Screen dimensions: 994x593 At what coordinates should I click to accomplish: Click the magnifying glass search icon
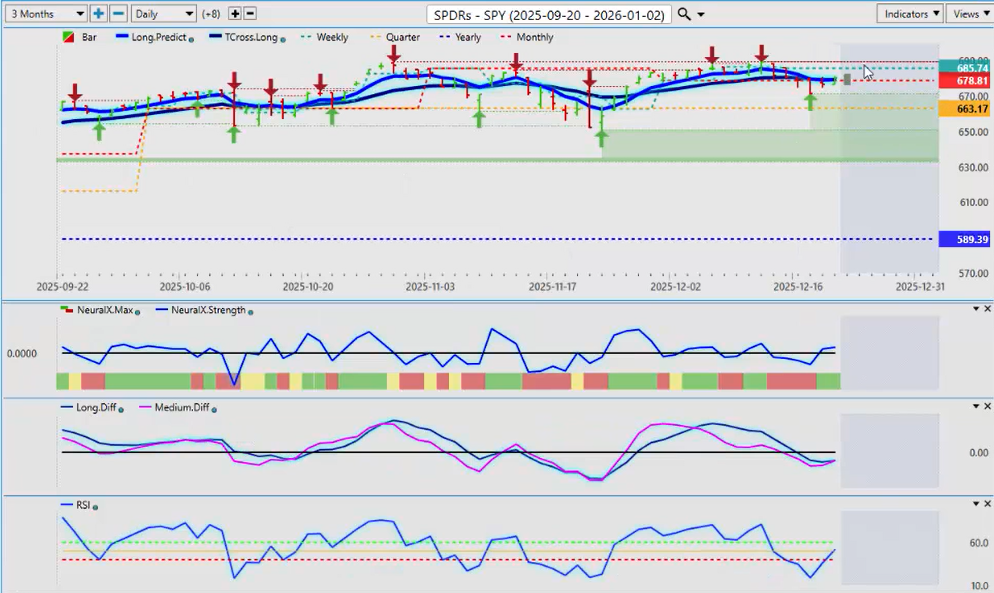pyautogui.click(x=684, y=14)
